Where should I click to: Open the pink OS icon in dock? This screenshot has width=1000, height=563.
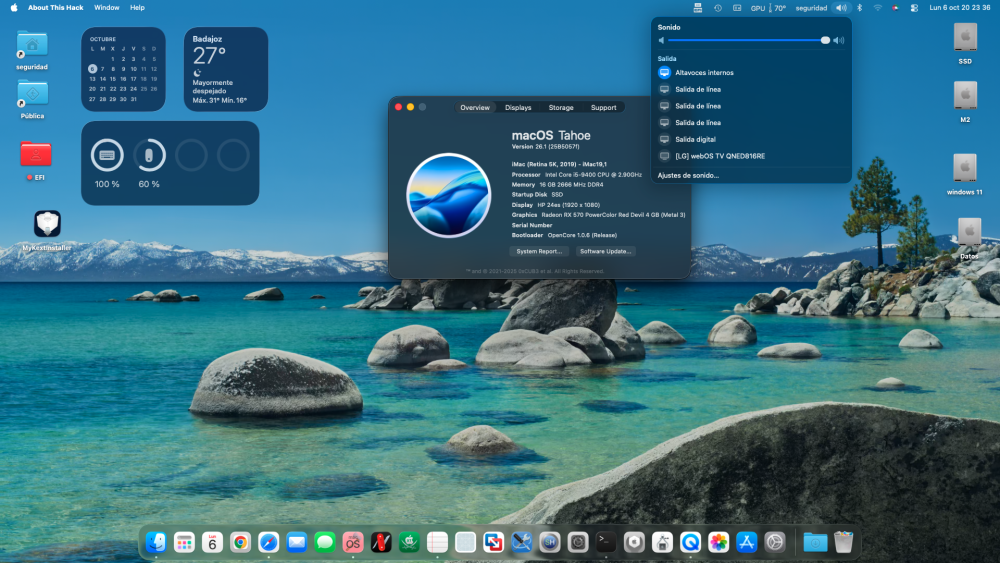(x=353, y=543)
